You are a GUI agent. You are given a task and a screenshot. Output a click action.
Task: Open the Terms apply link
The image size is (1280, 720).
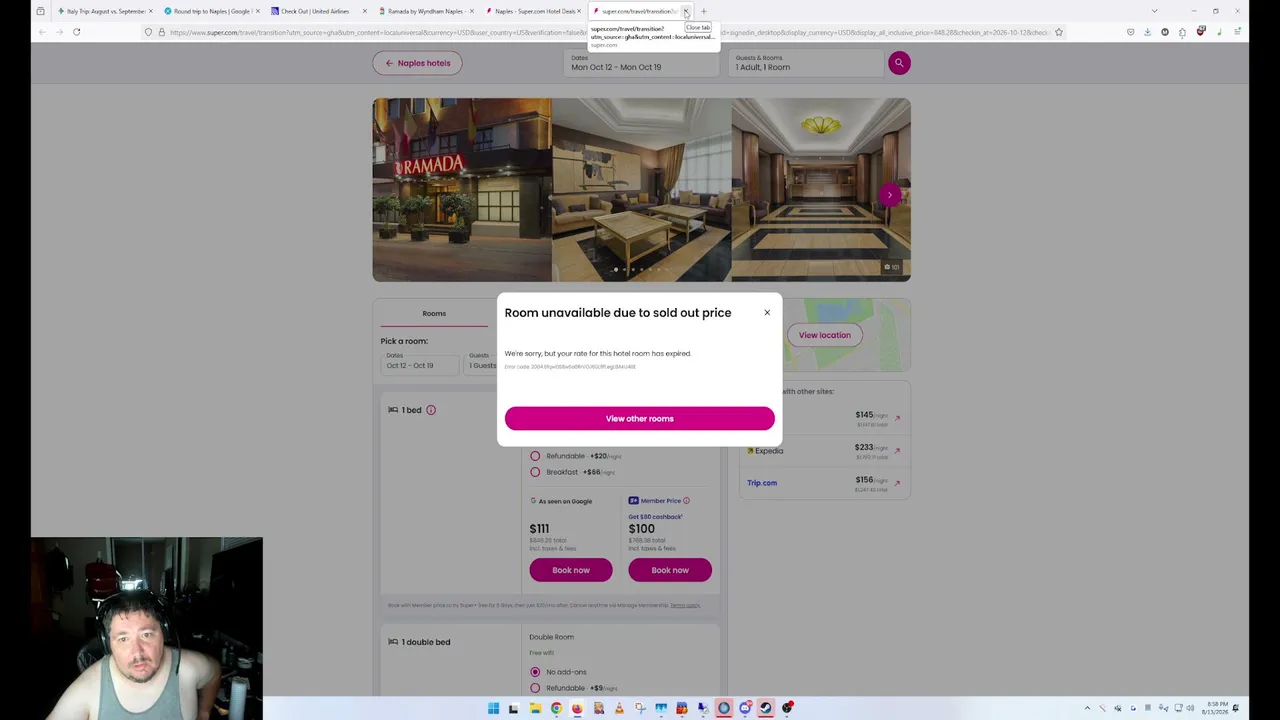(x=685, y=605)
